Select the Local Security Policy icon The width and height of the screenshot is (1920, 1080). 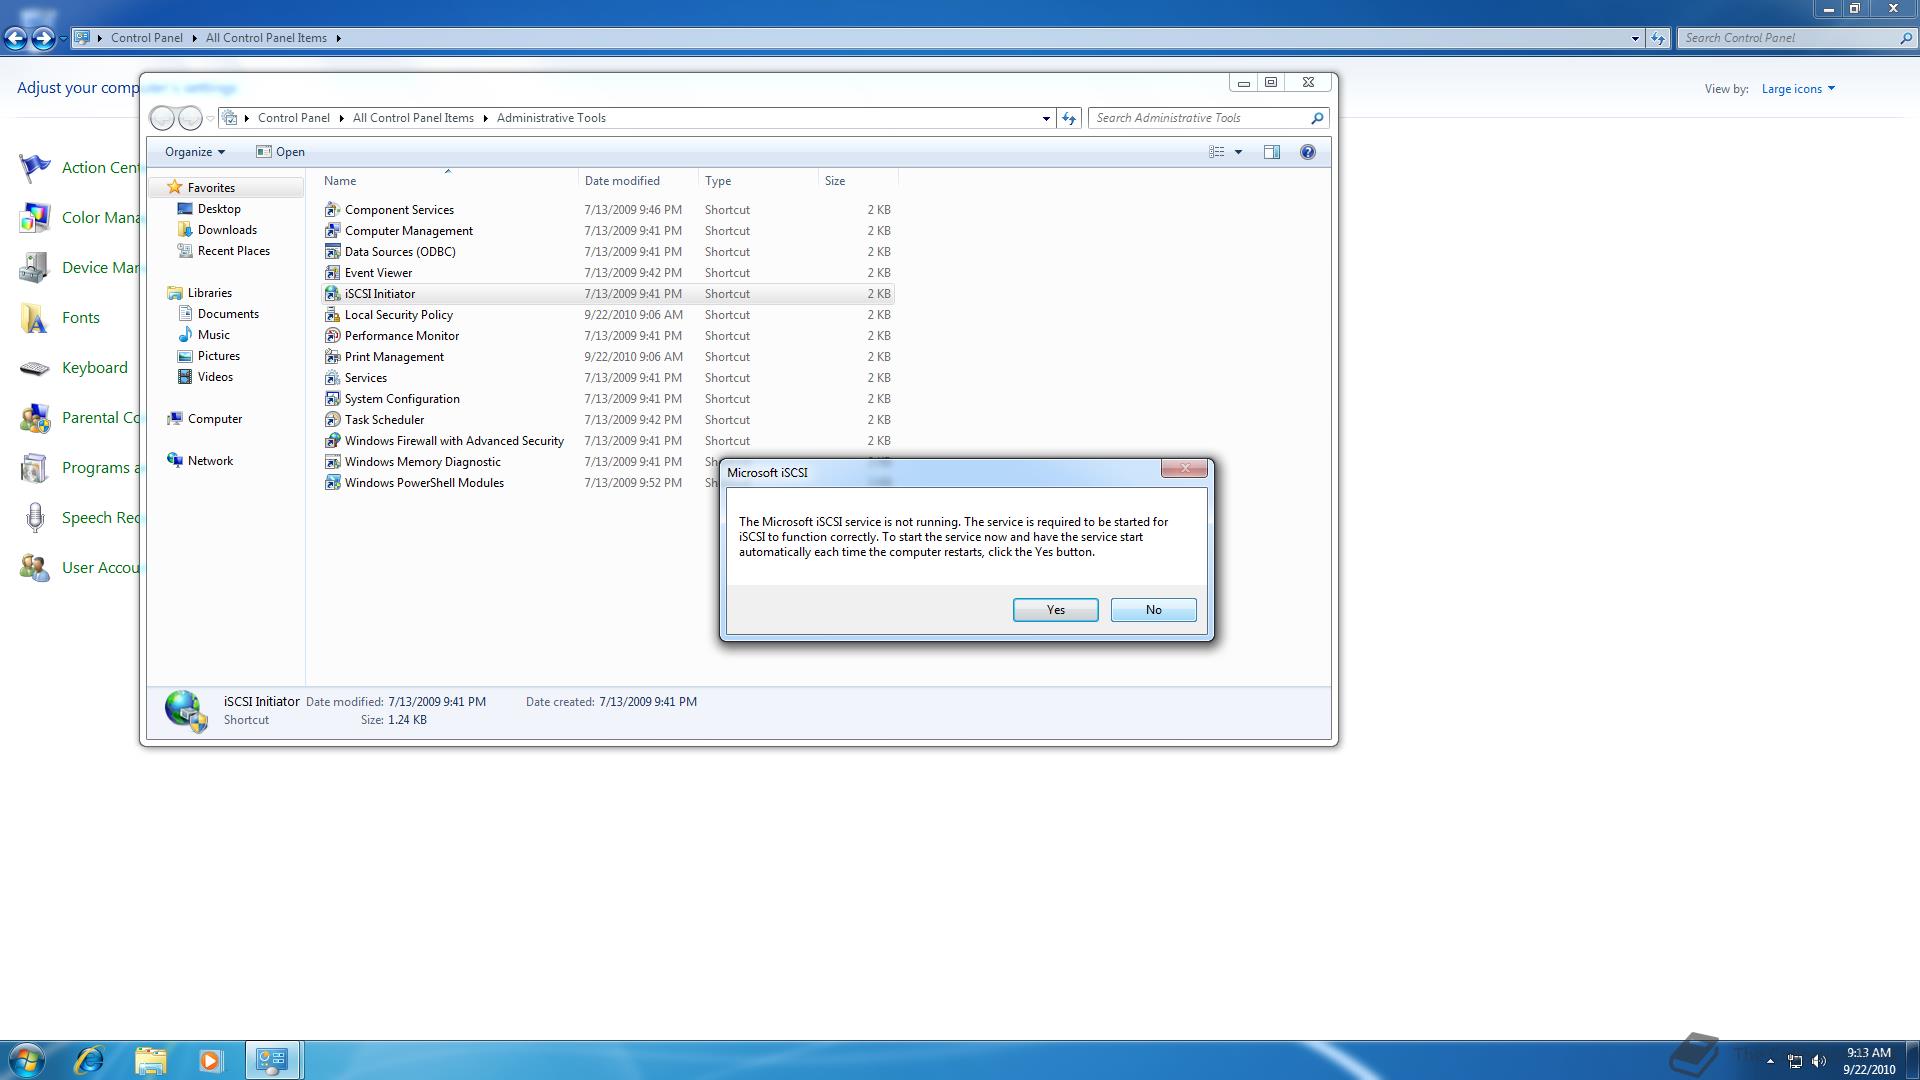pyautogui.click(x=333, y=315)
